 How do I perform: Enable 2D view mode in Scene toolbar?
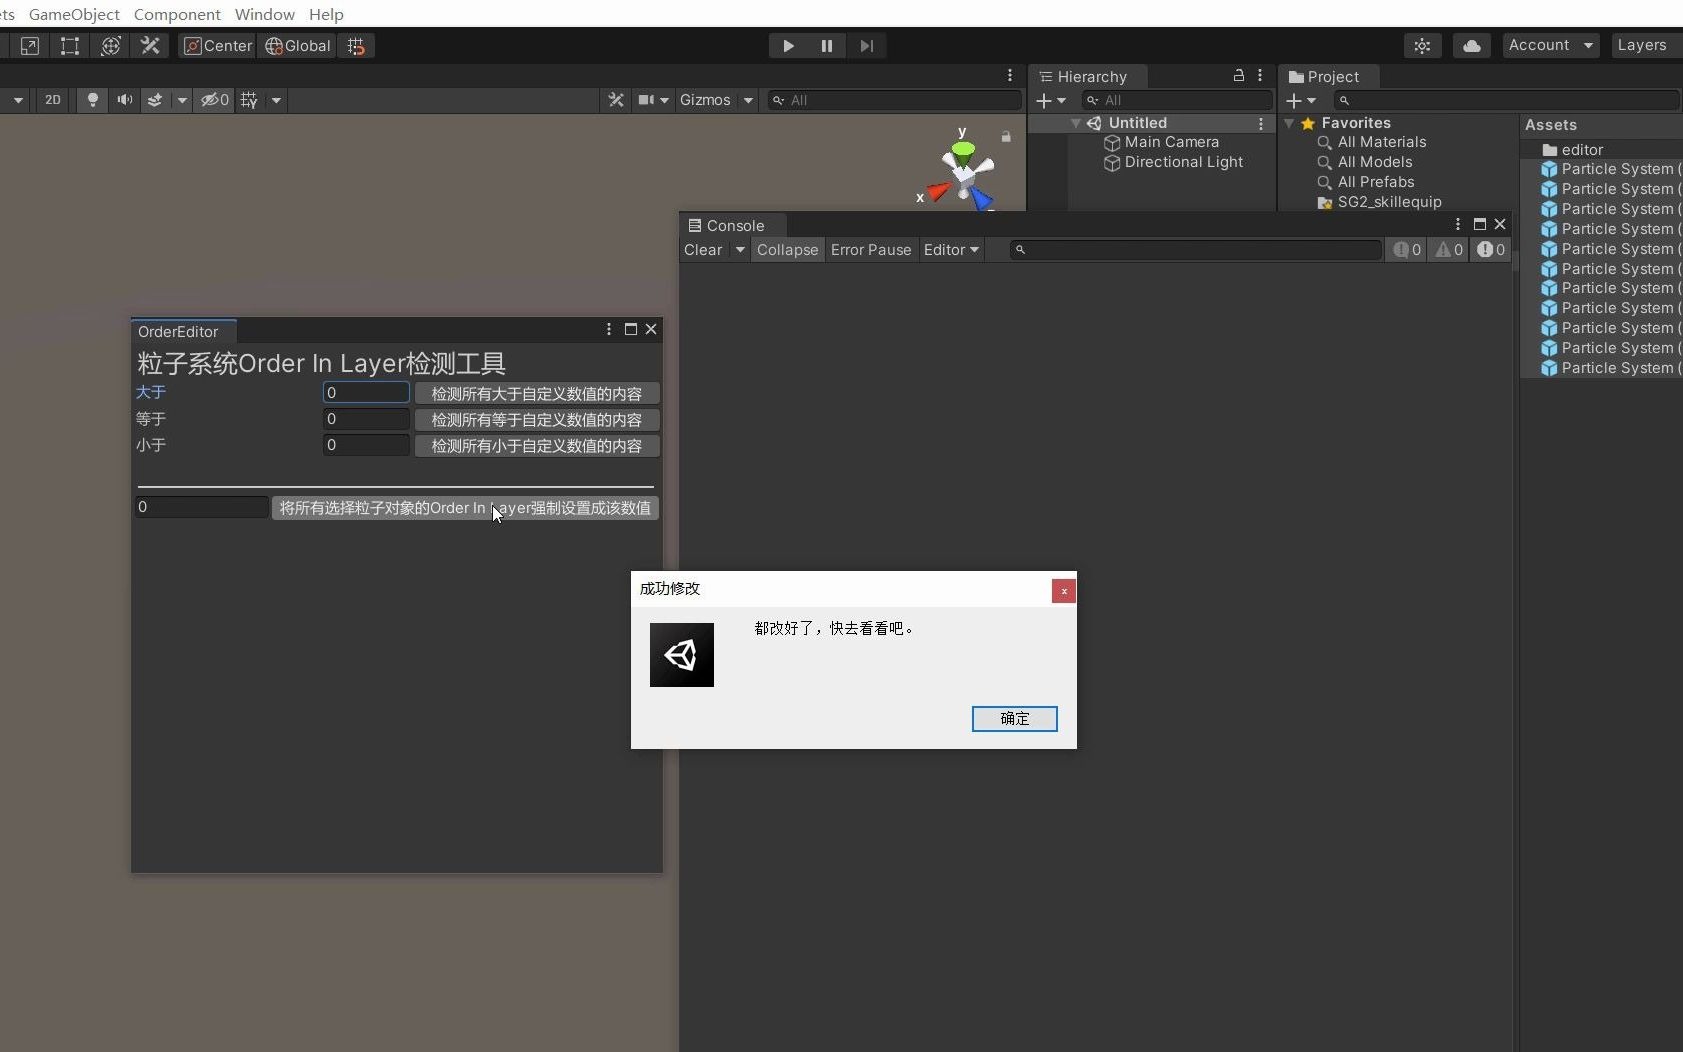(51, 100)
